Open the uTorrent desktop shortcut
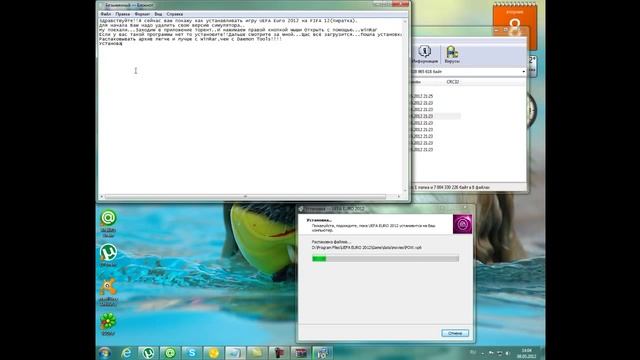Viewport: 640px width, 360px height. coord(108,255)
